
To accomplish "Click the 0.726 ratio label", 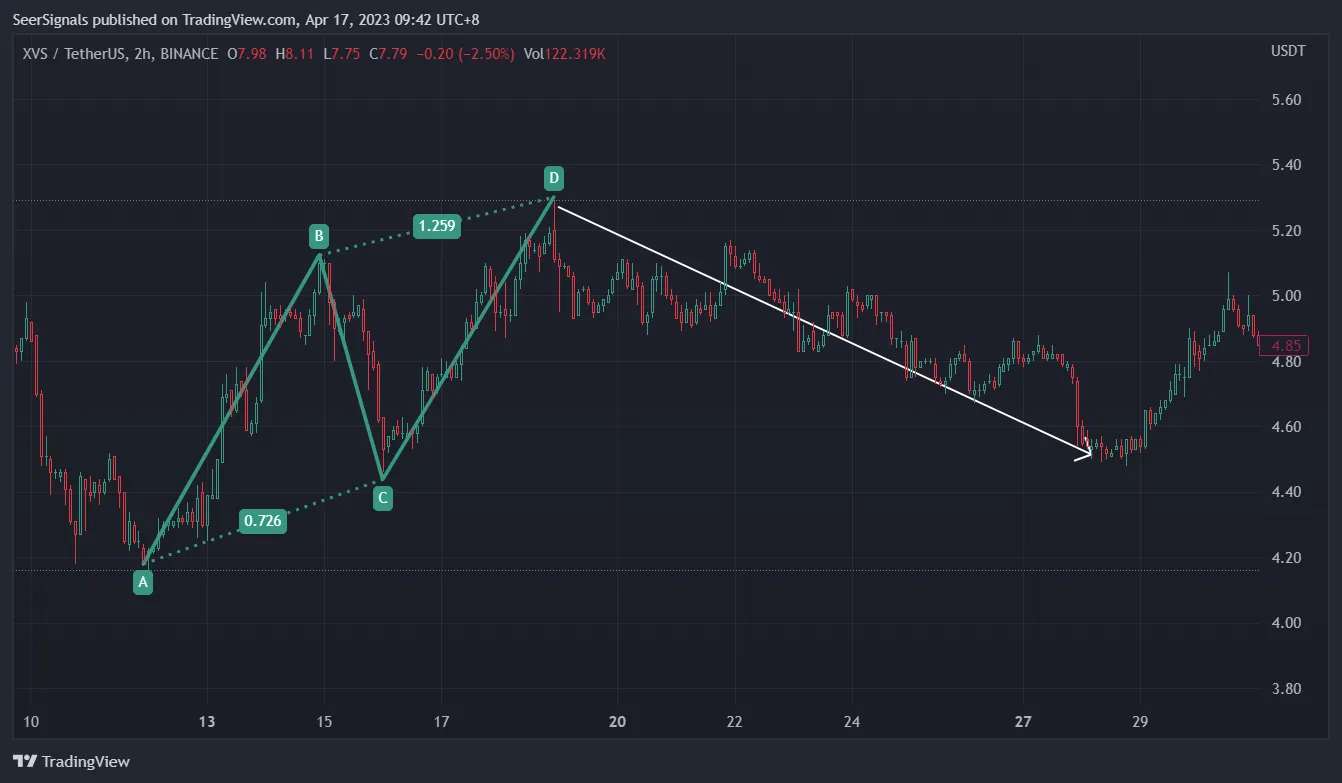I will coord(263,520).
